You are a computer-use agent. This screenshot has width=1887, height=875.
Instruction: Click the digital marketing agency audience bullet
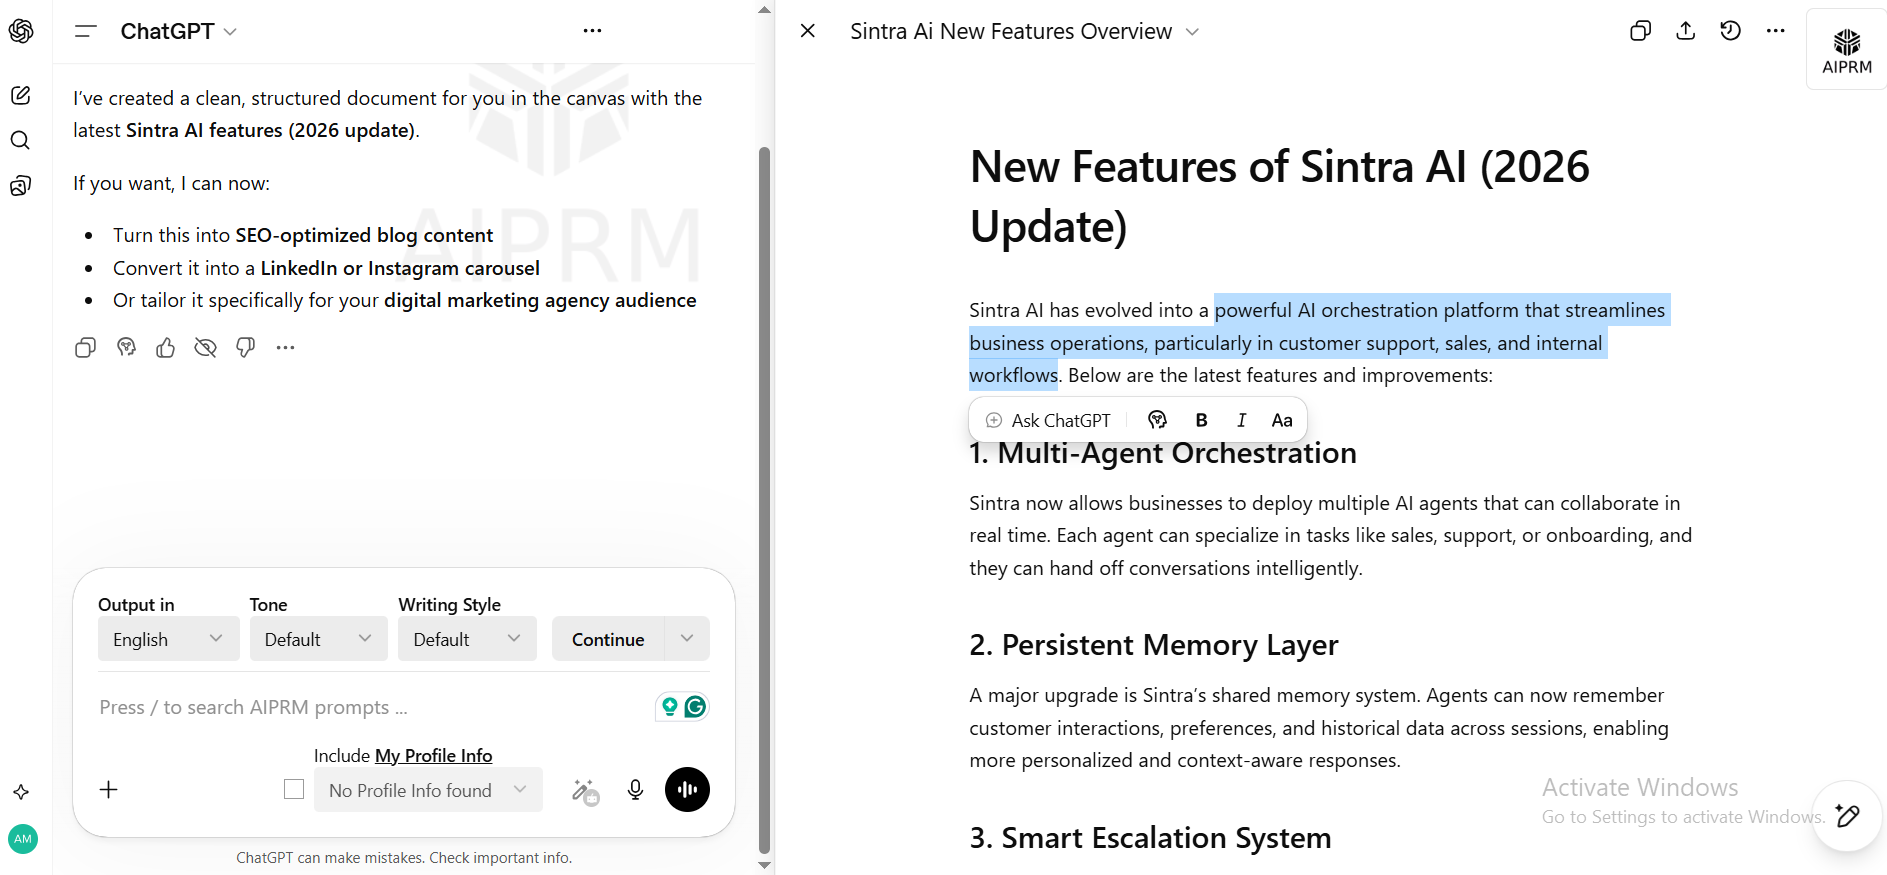tap(405, 300)
